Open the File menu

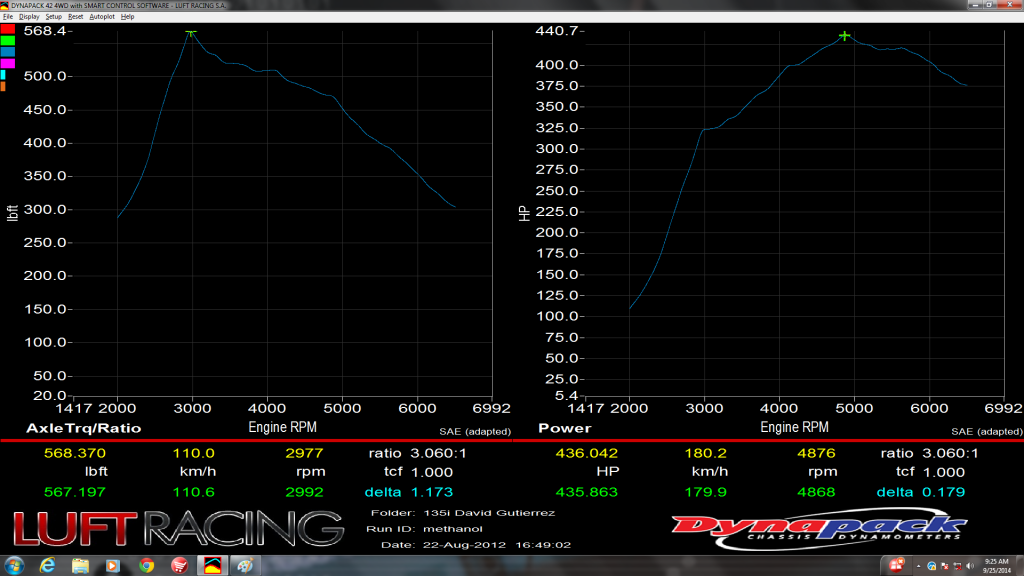(8, 17)
